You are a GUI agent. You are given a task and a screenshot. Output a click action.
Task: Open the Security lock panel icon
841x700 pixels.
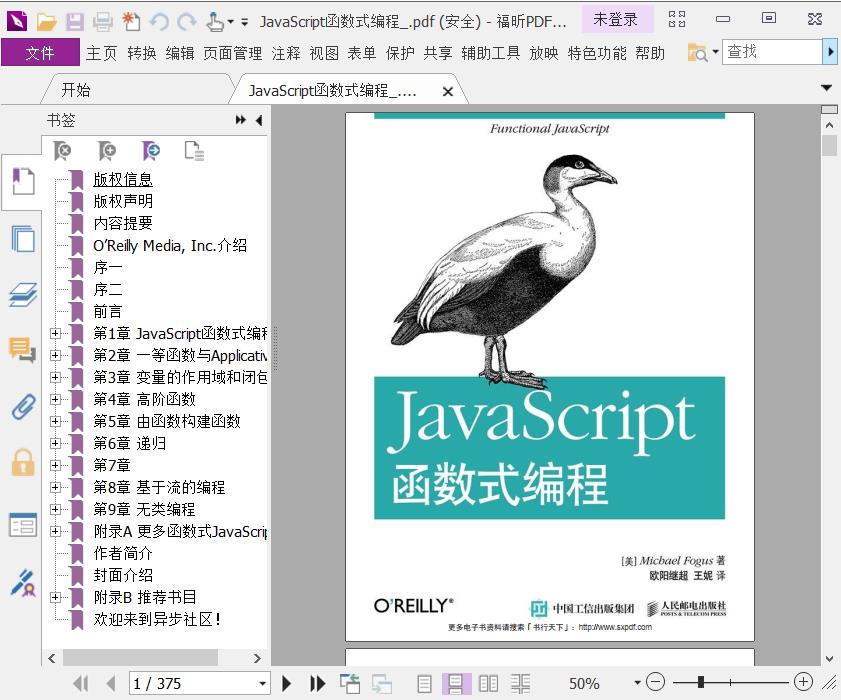23,462
